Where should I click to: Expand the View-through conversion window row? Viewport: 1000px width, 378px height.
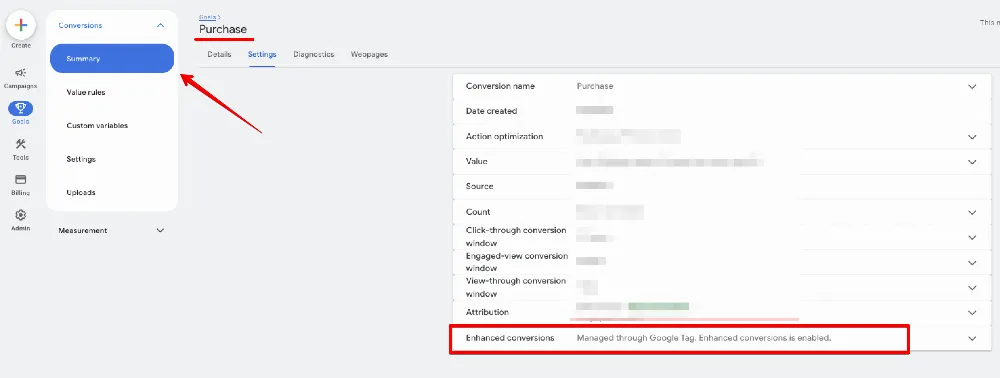(972, 287)
